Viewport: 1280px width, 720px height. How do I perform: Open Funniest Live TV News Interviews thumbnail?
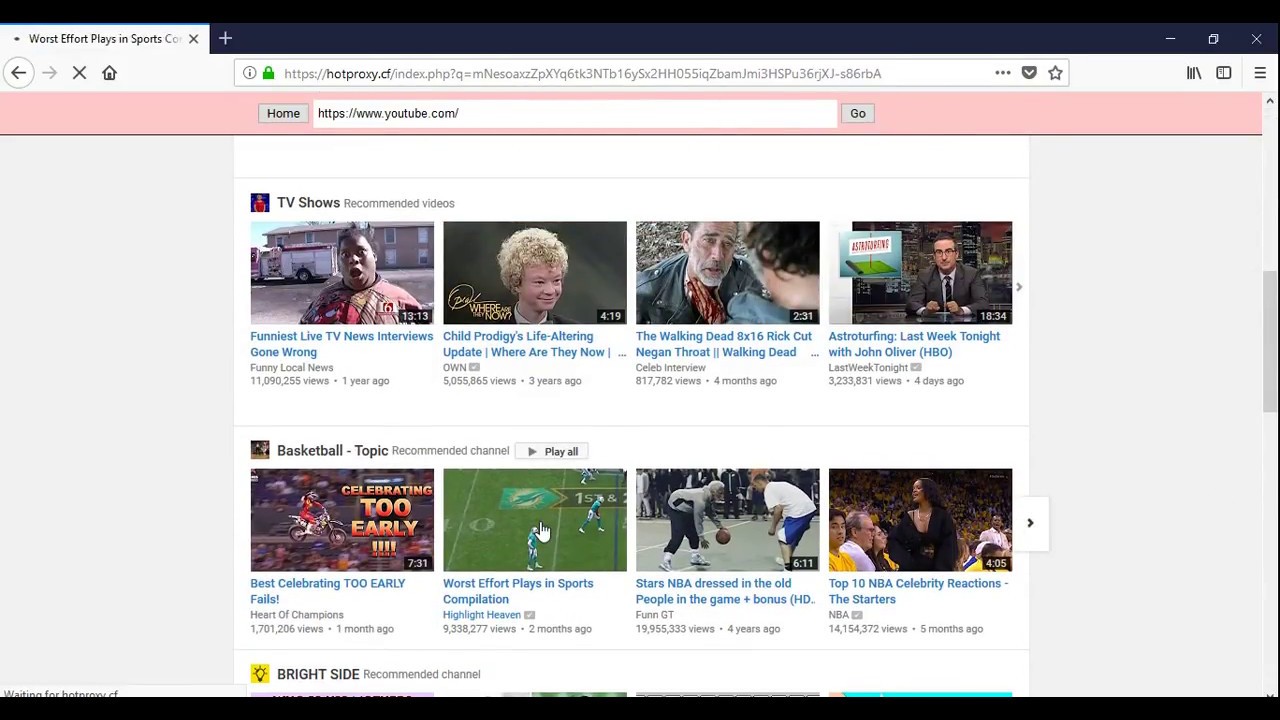tap(342, 273)
